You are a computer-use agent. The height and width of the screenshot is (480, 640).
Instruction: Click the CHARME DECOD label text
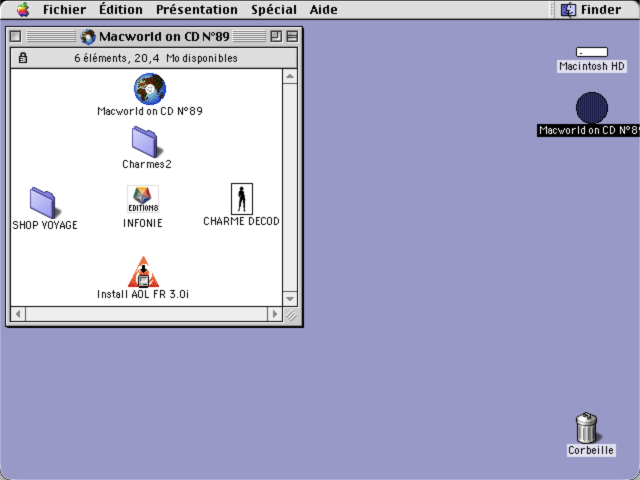[242, 221]
